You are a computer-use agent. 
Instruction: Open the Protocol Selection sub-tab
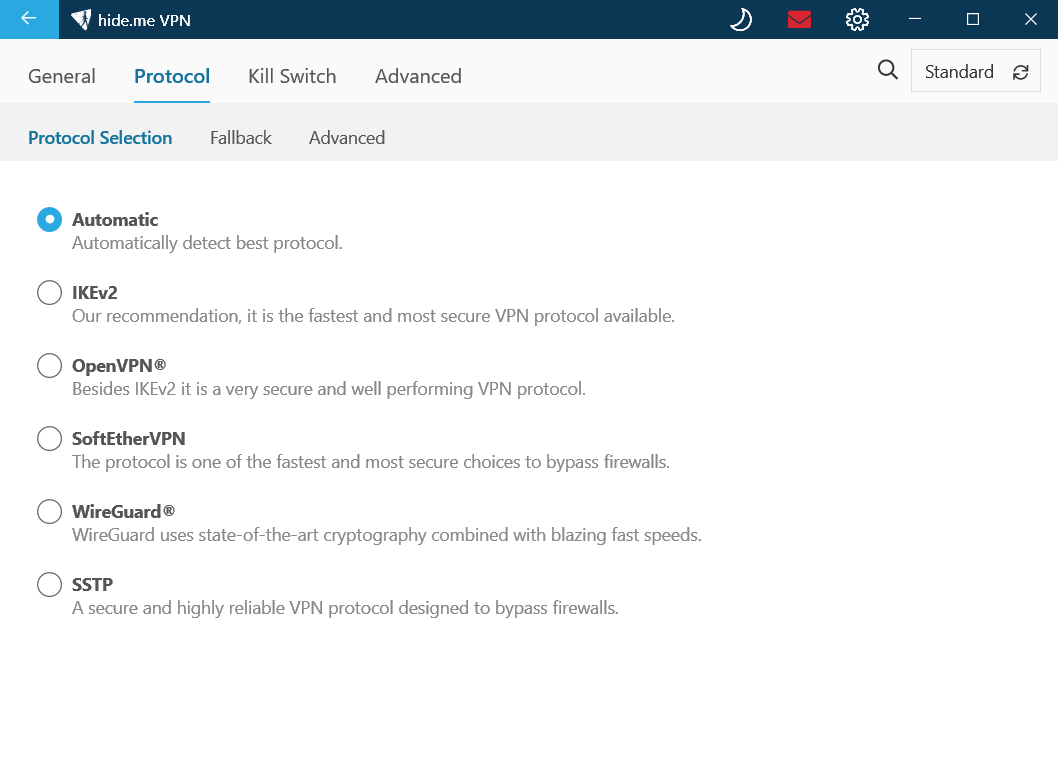100,138
